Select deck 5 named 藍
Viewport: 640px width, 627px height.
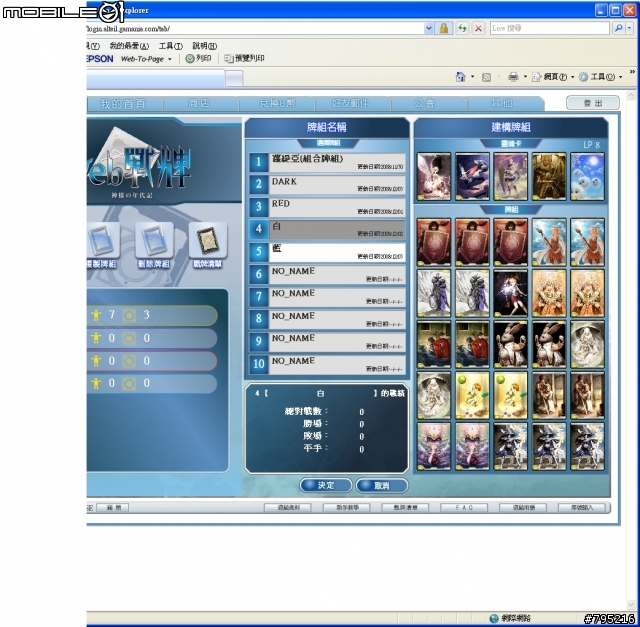pos(337,252)
